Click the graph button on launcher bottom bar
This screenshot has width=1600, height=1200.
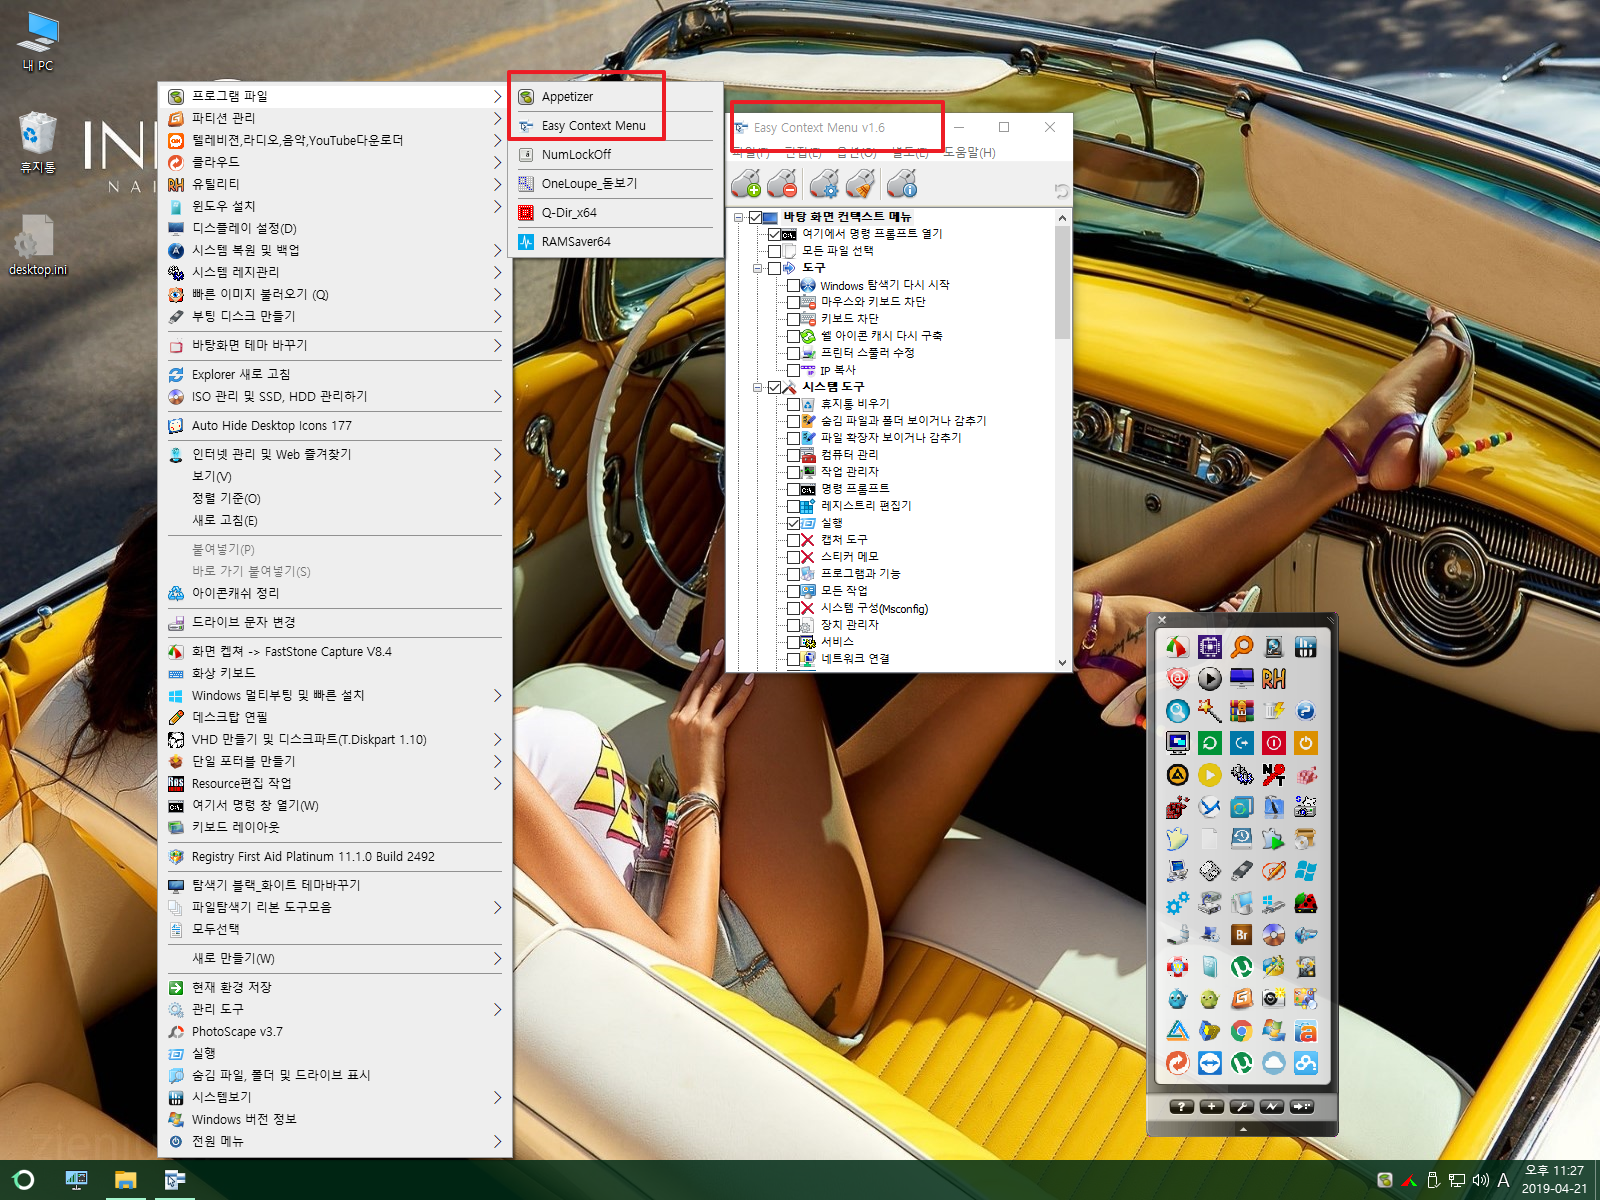tap(1271, 1107)
